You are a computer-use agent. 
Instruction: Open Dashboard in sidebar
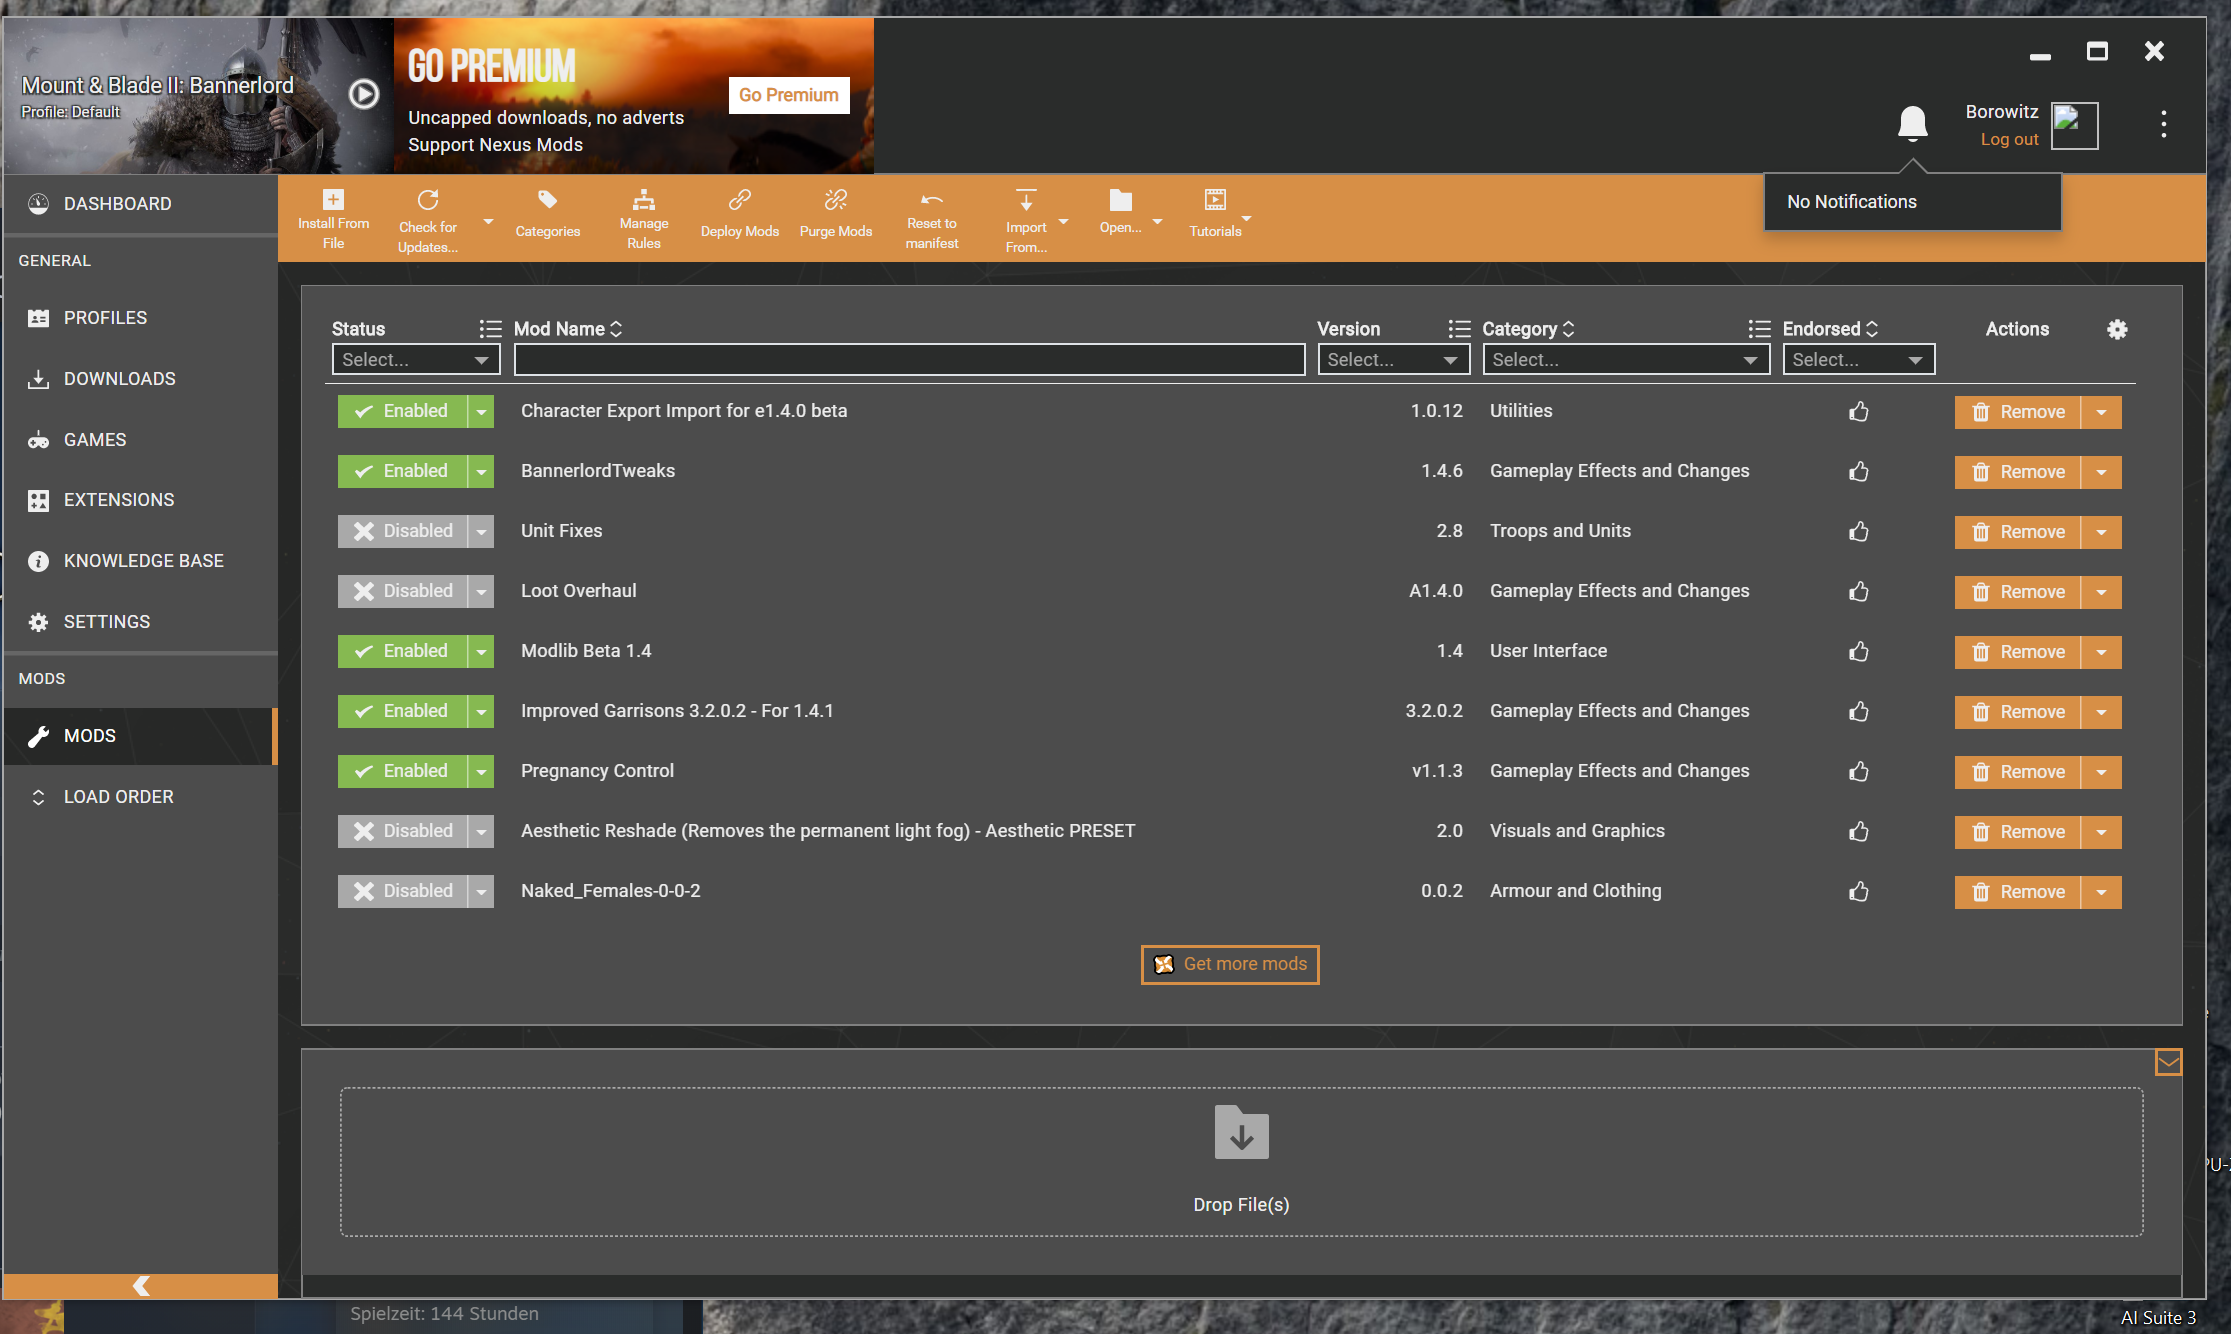coord(140,204)
